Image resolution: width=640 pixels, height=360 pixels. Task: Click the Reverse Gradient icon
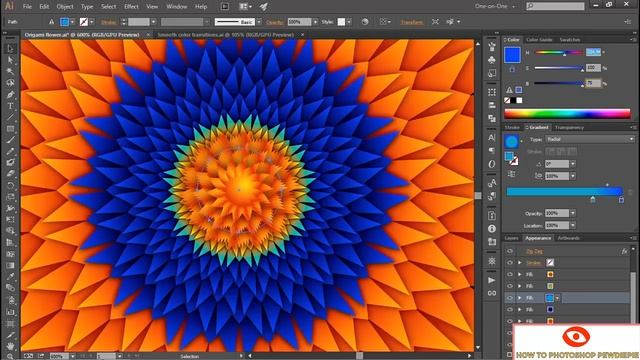click(x=511, y=174)
